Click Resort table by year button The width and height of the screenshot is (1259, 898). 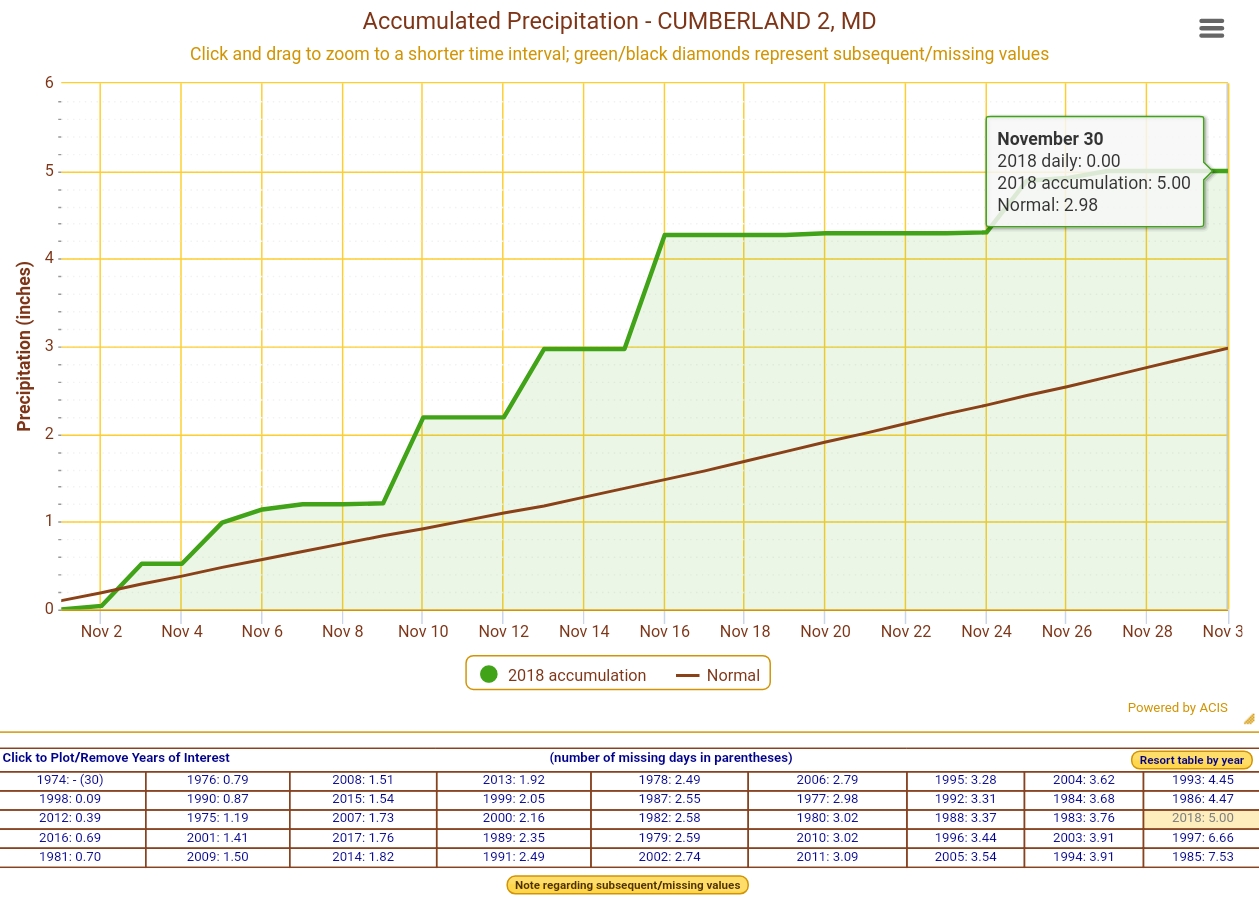click(1191, 760)
